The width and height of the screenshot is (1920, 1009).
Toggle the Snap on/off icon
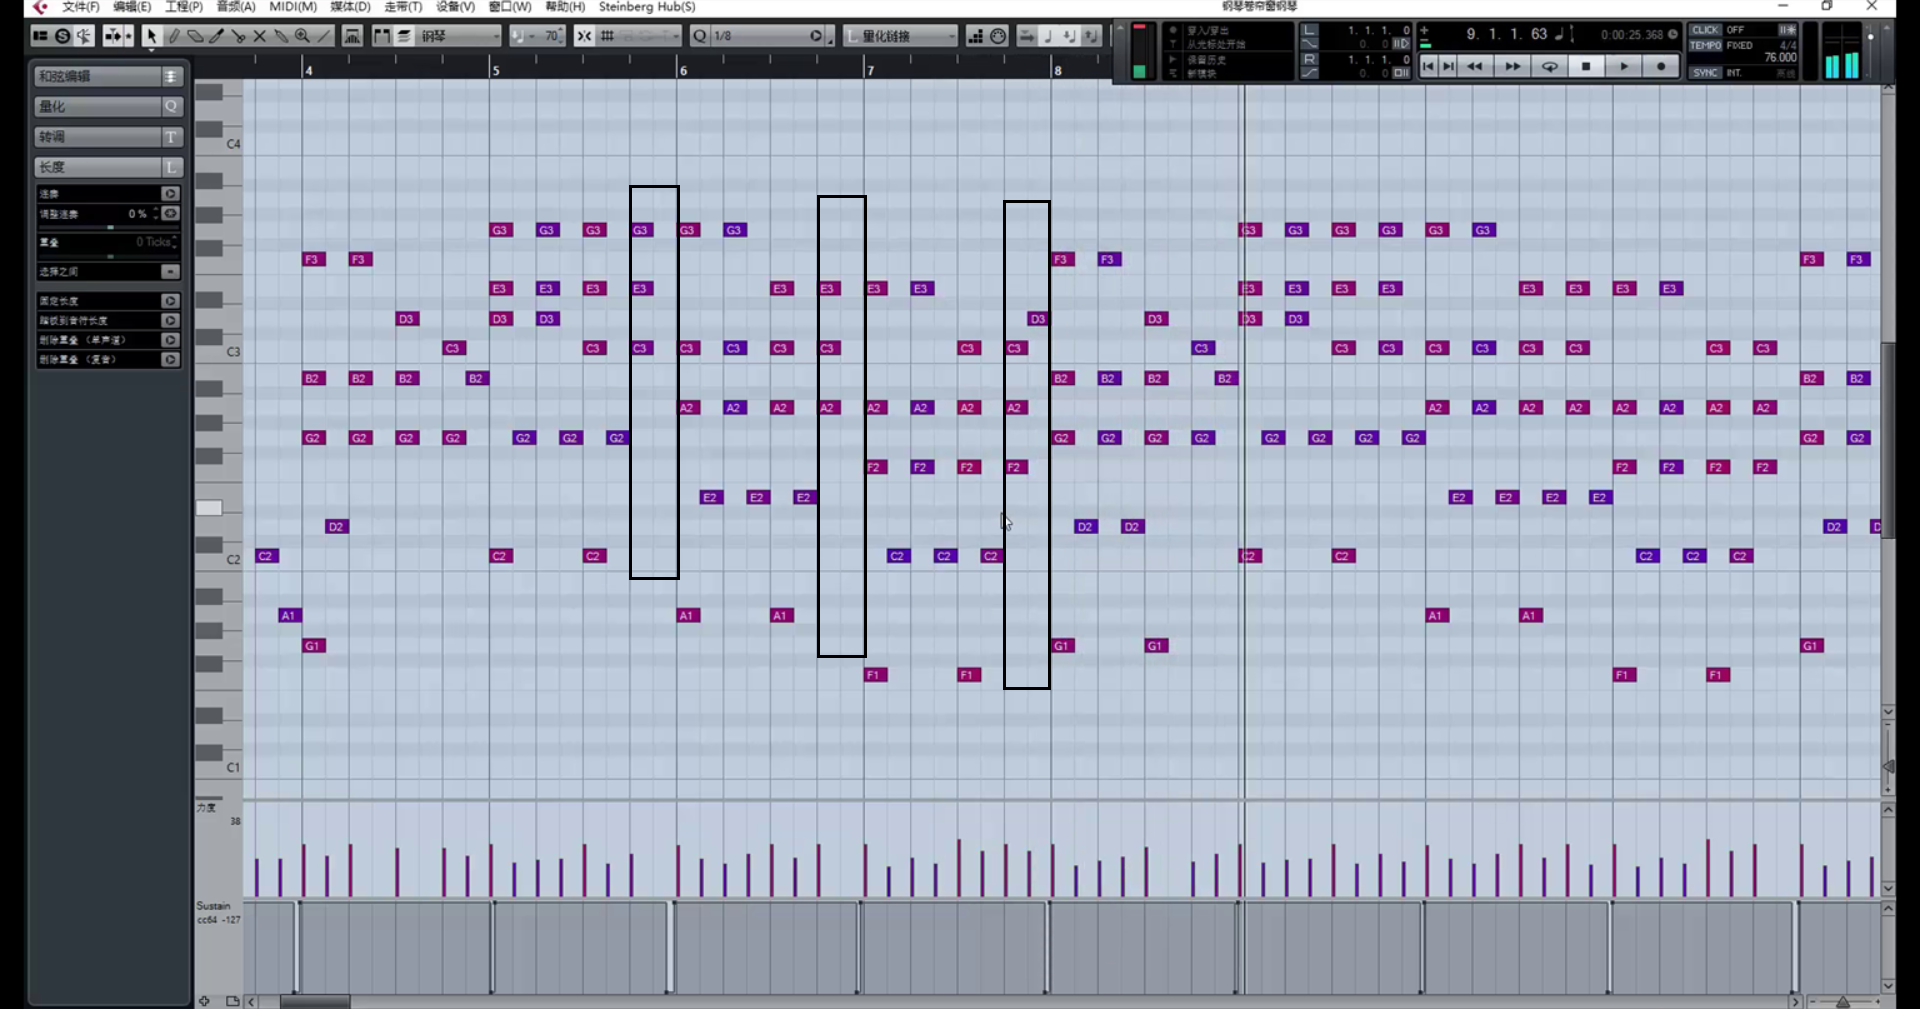(x=584, y=36)
